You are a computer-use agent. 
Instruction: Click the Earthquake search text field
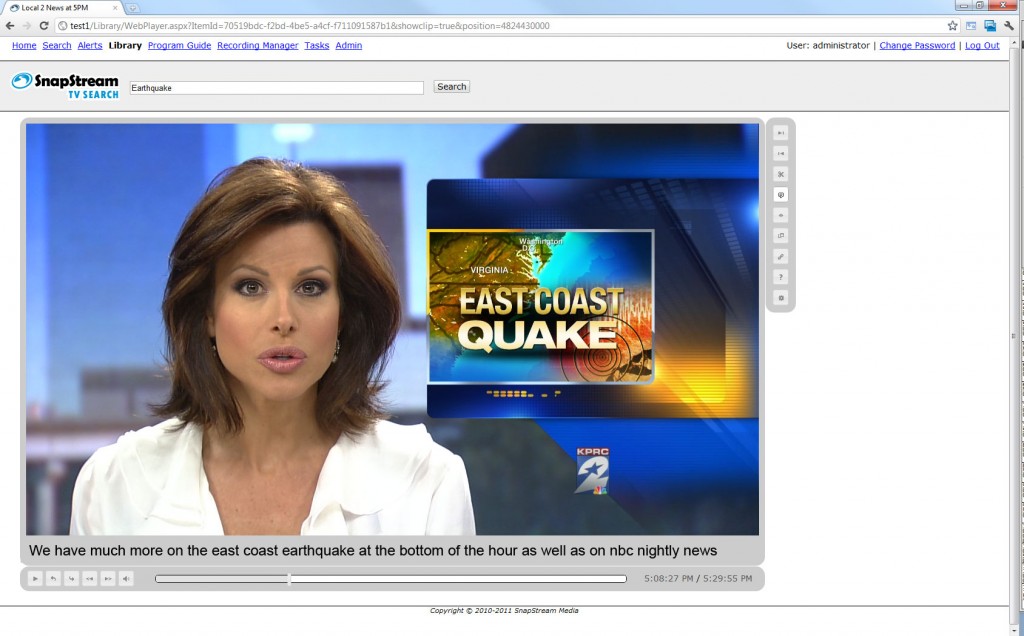pos(277,88)
